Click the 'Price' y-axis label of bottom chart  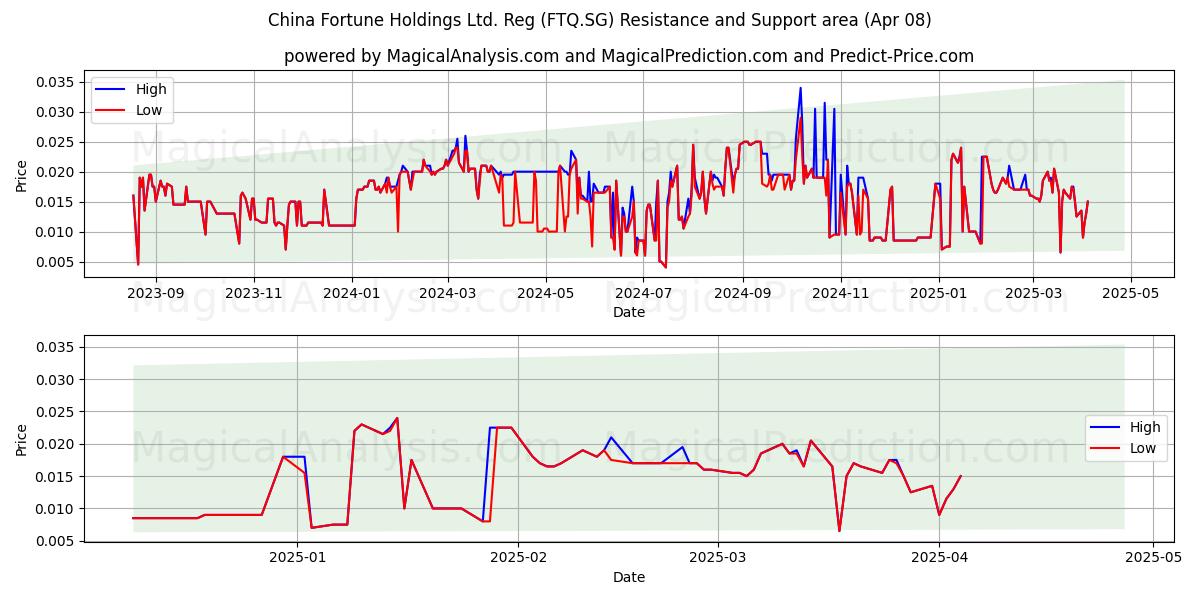[22, 439]
